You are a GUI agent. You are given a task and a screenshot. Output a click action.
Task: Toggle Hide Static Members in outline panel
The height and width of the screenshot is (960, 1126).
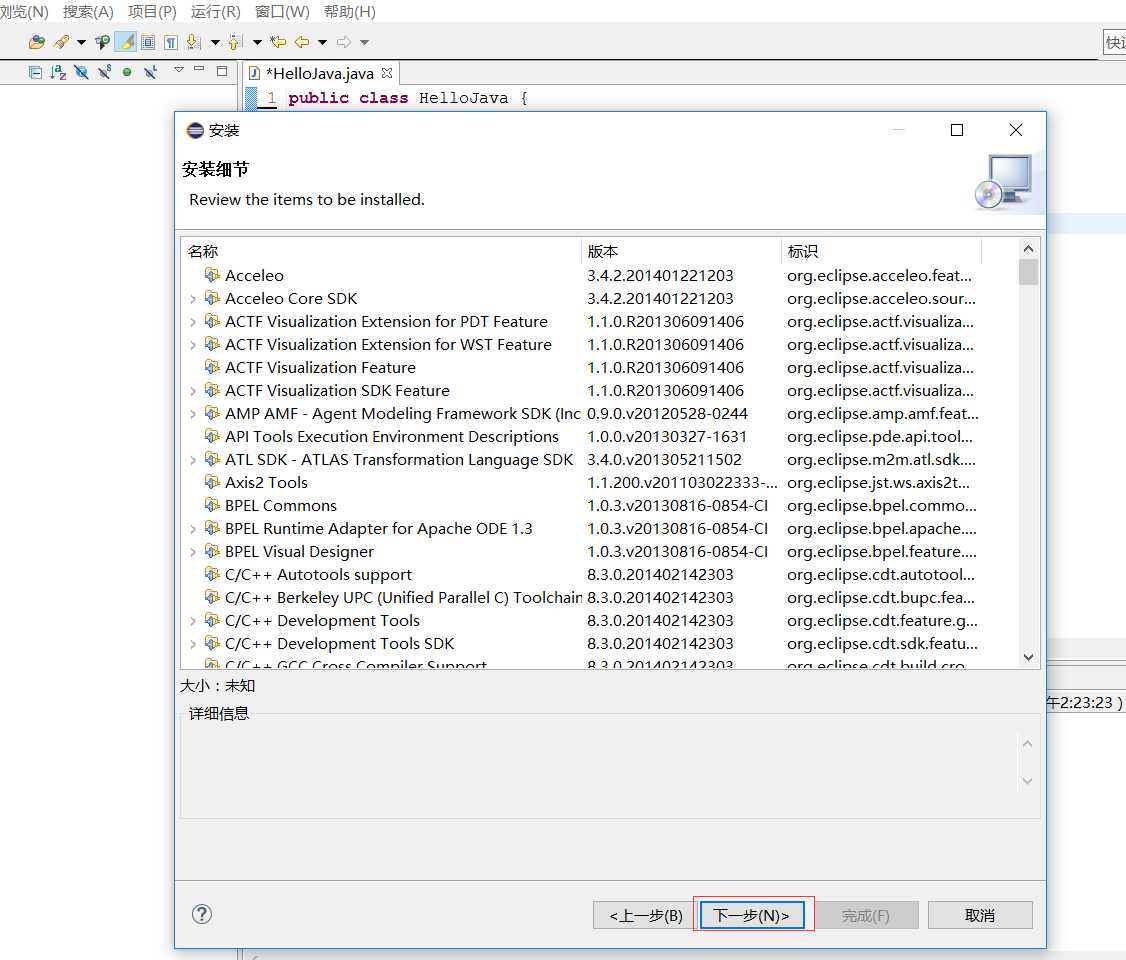(105, 72)
